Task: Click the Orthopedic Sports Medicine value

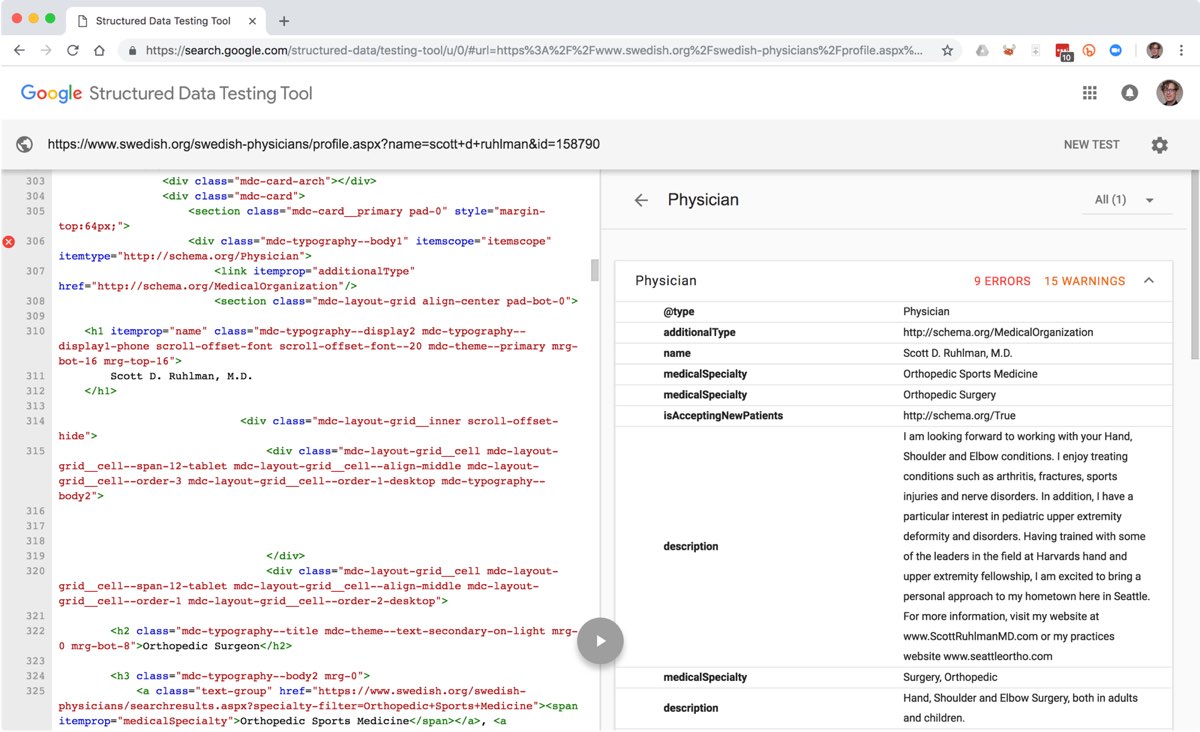Action: pyautogui.click(x=970, y=374)
